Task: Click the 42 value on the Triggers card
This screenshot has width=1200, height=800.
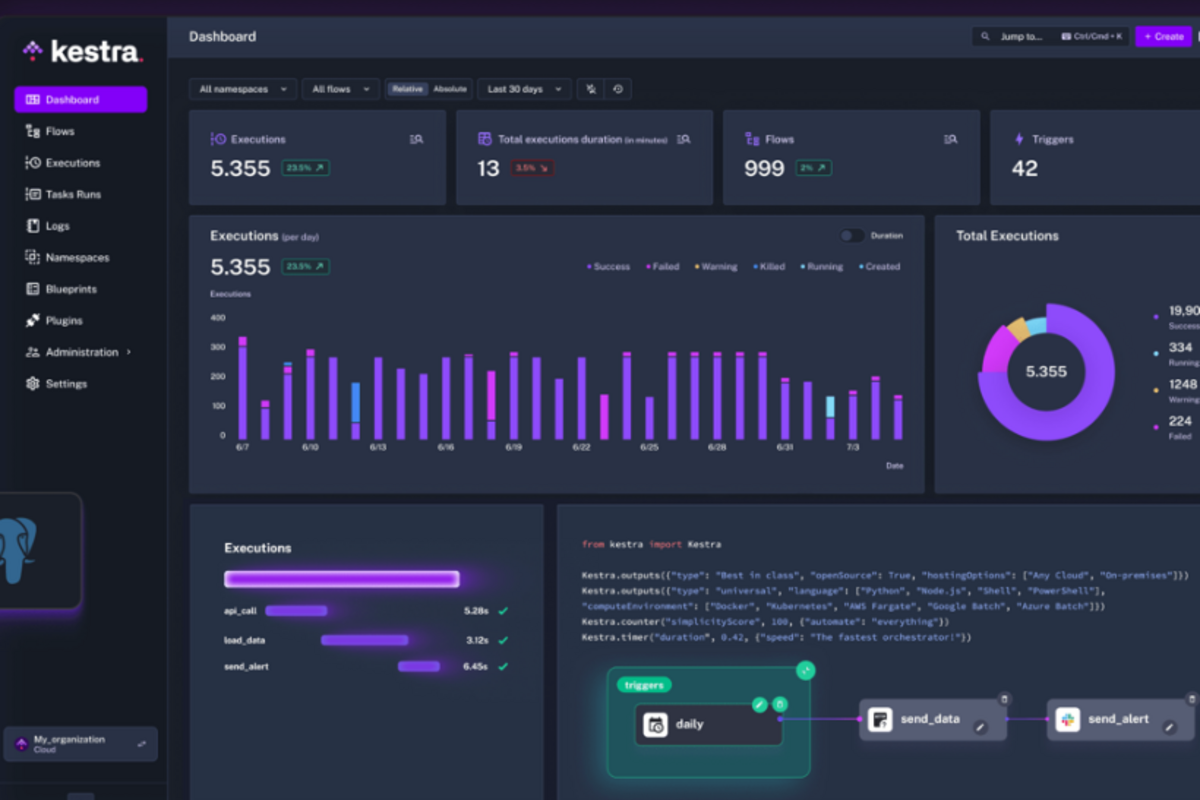Action: click(x=1025, y=168)
